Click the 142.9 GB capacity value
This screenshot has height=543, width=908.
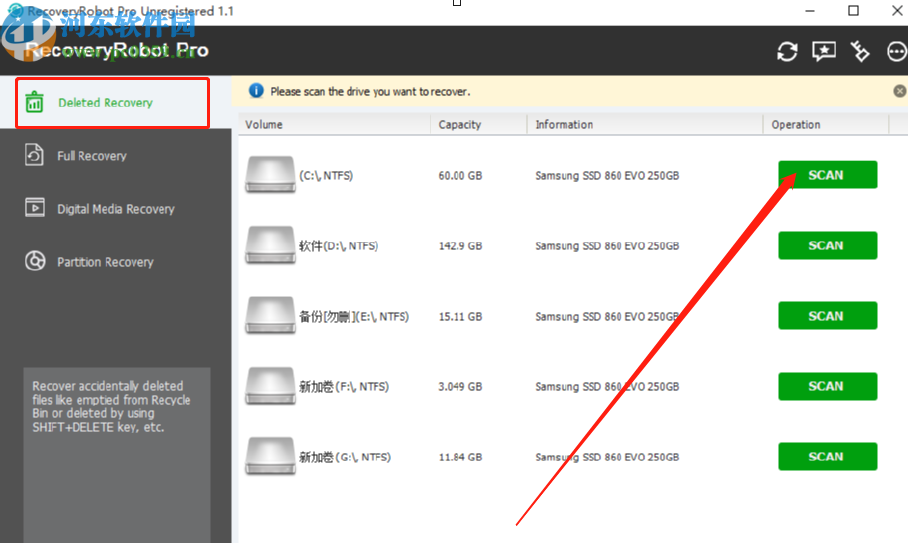460,246
